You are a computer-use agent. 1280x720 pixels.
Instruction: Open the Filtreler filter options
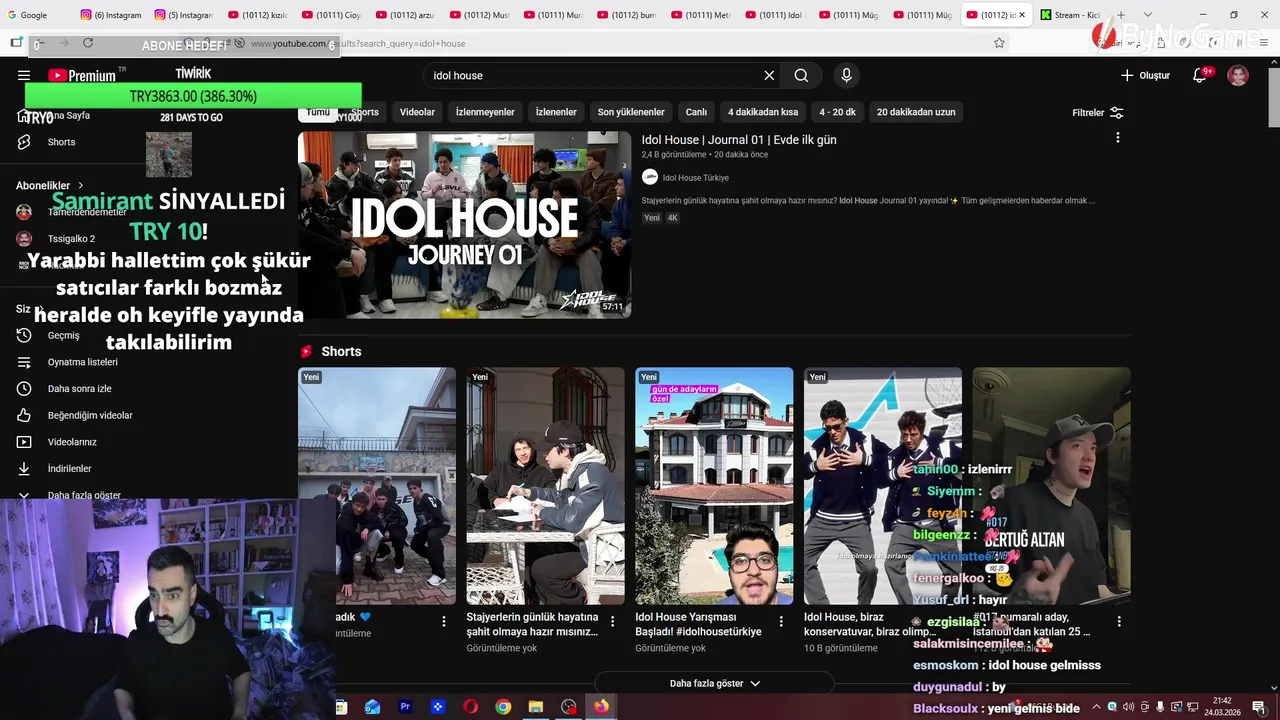pyautogui.click(x=1097, y=113)
